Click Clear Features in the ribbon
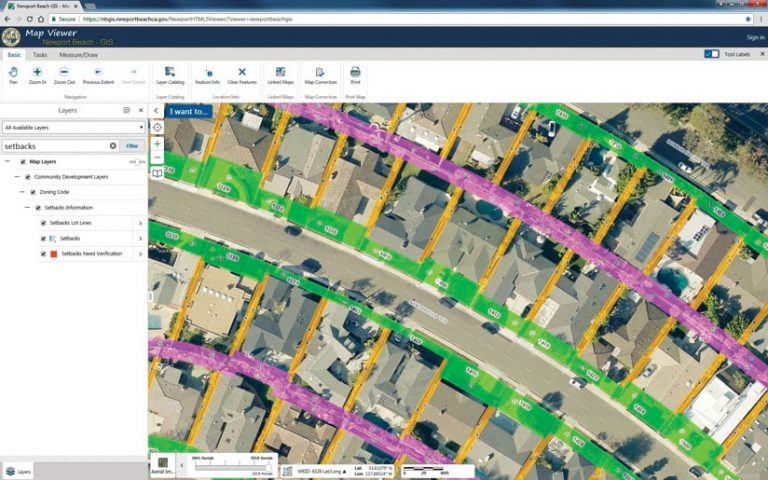 pyautogui.click(x=242, y=75)
